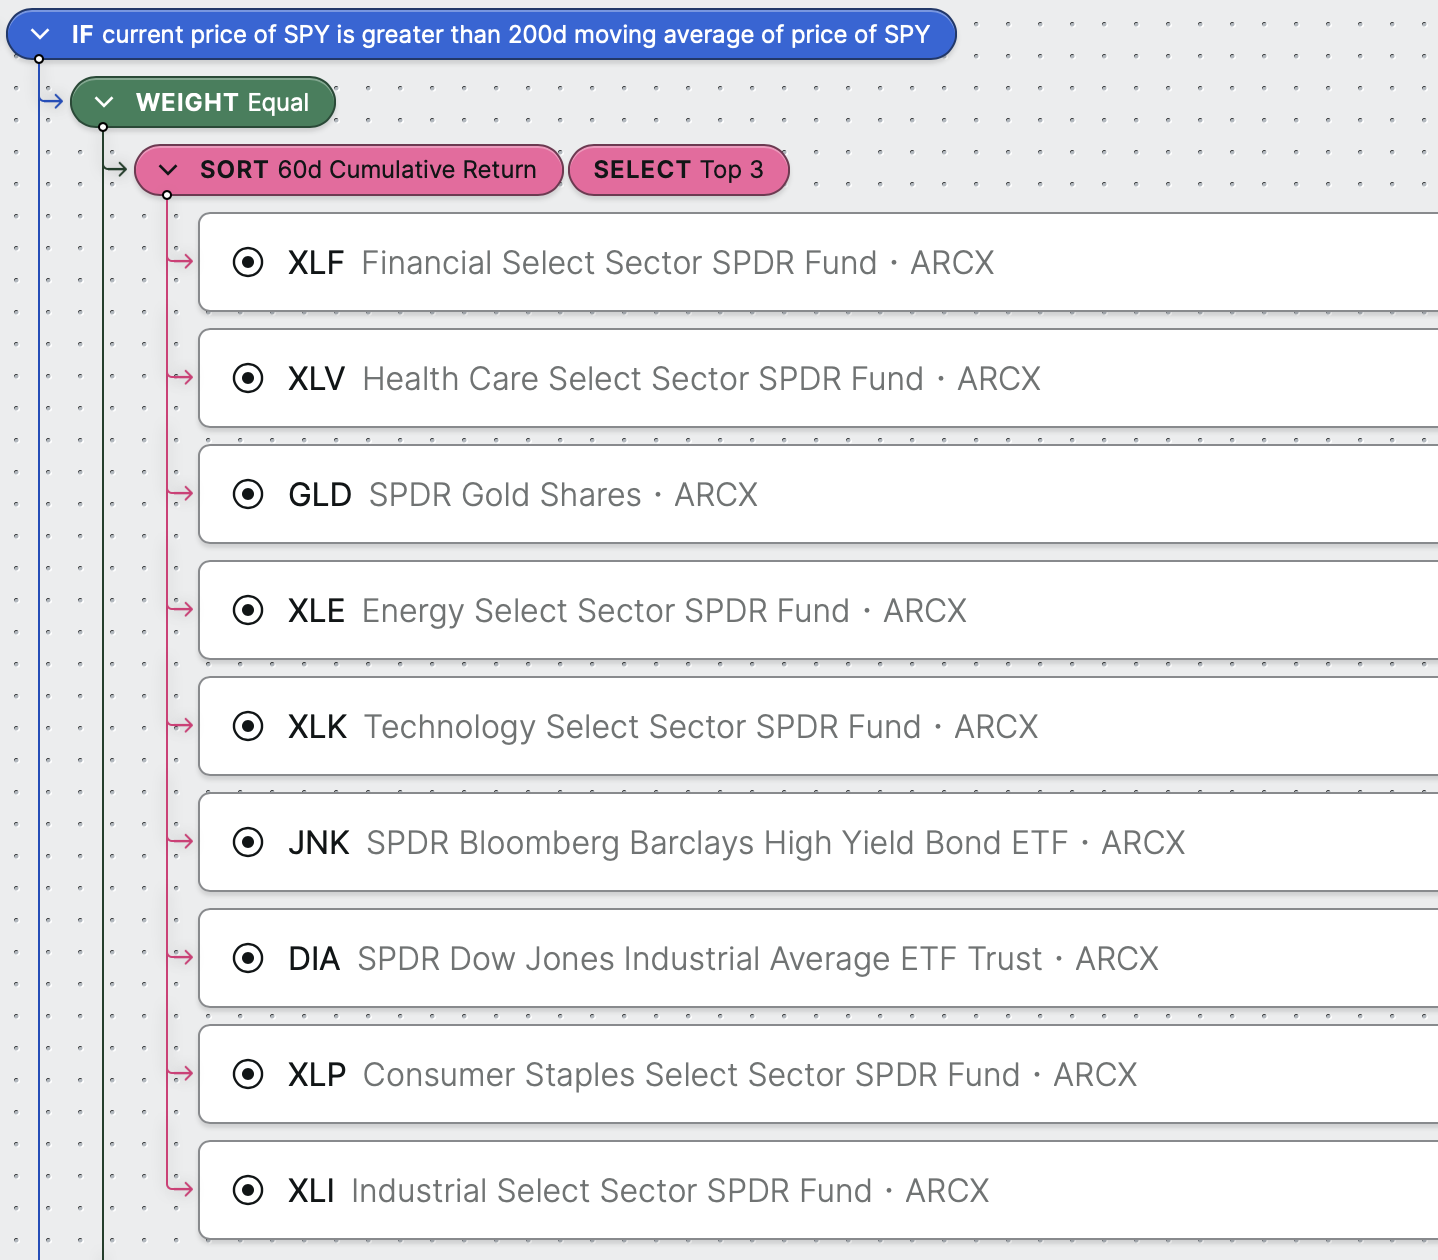Image resolution: width=1438 pixels, height=1260 pixels.
Task: Select SPDR Bloomberg Barclays High Yield Bond row
Action: pos(819,843)
